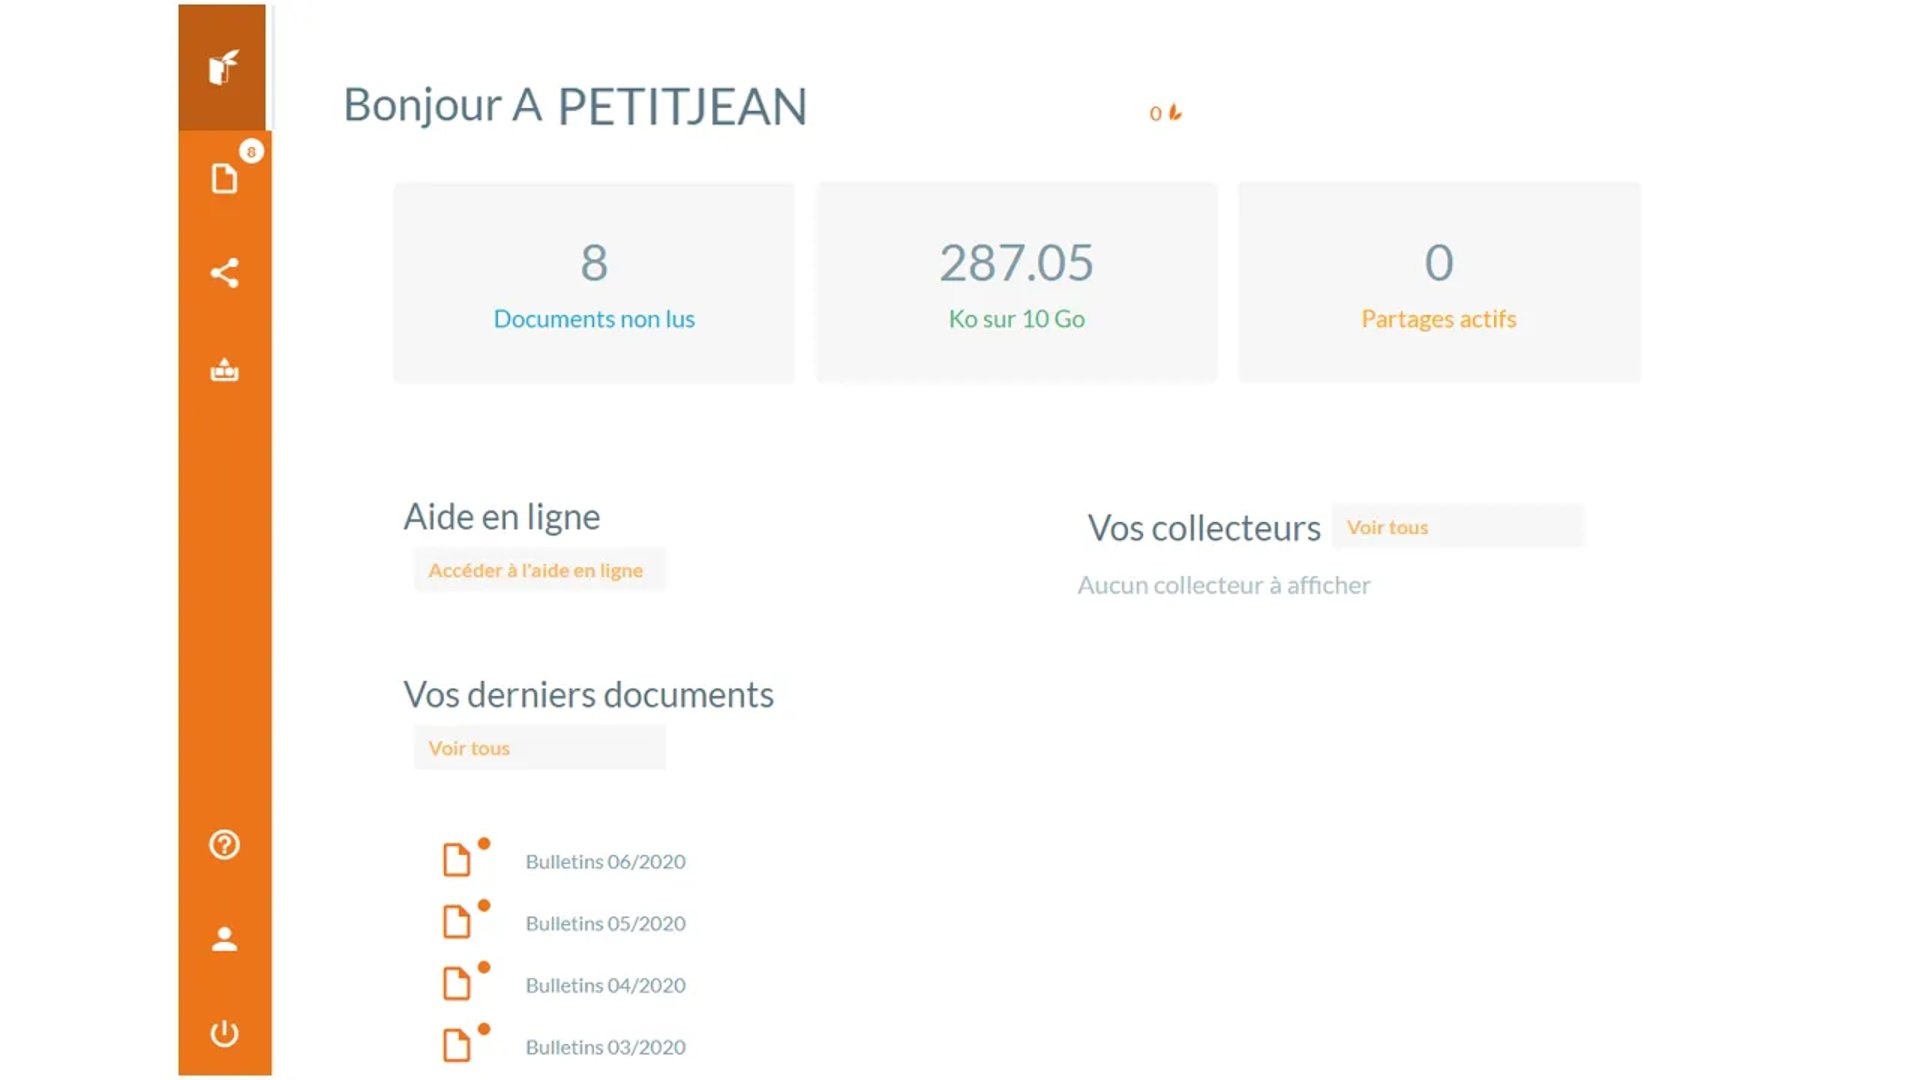This screenshot has width=1920, height=1080.
Task: Click the Digiposte logo icon in sidebar
Action: [223, 67]
